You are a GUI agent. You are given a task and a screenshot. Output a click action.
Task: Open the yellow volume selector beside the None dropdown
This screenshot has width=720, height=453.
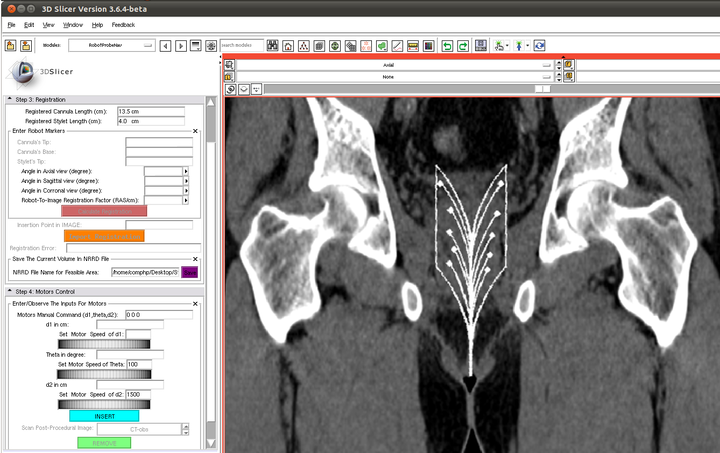pos(569,76)
